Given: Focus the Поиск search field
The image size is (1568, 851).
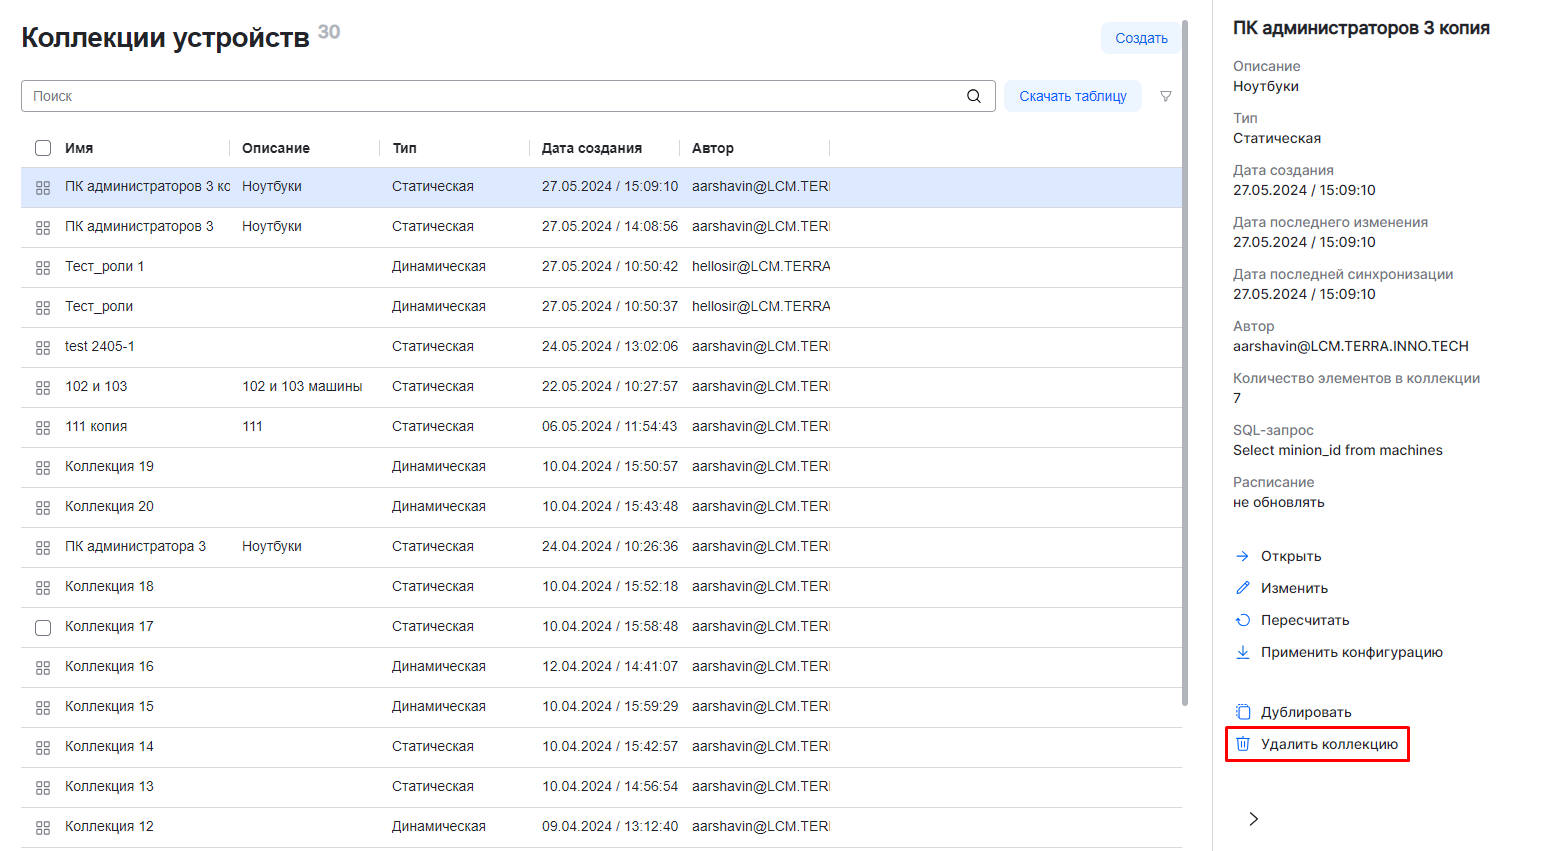Looking at the screenshot, I should click(x=490, y=96).
